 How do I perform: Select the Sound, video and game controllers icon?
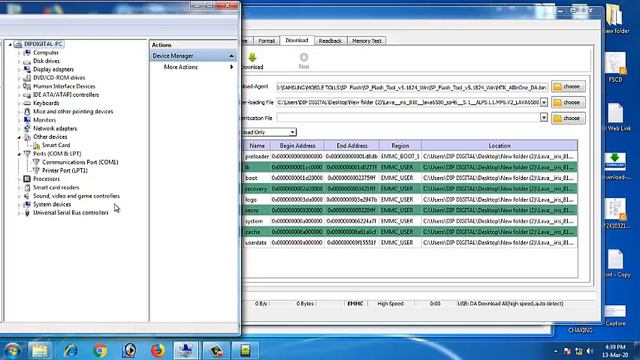coord(27,196)
